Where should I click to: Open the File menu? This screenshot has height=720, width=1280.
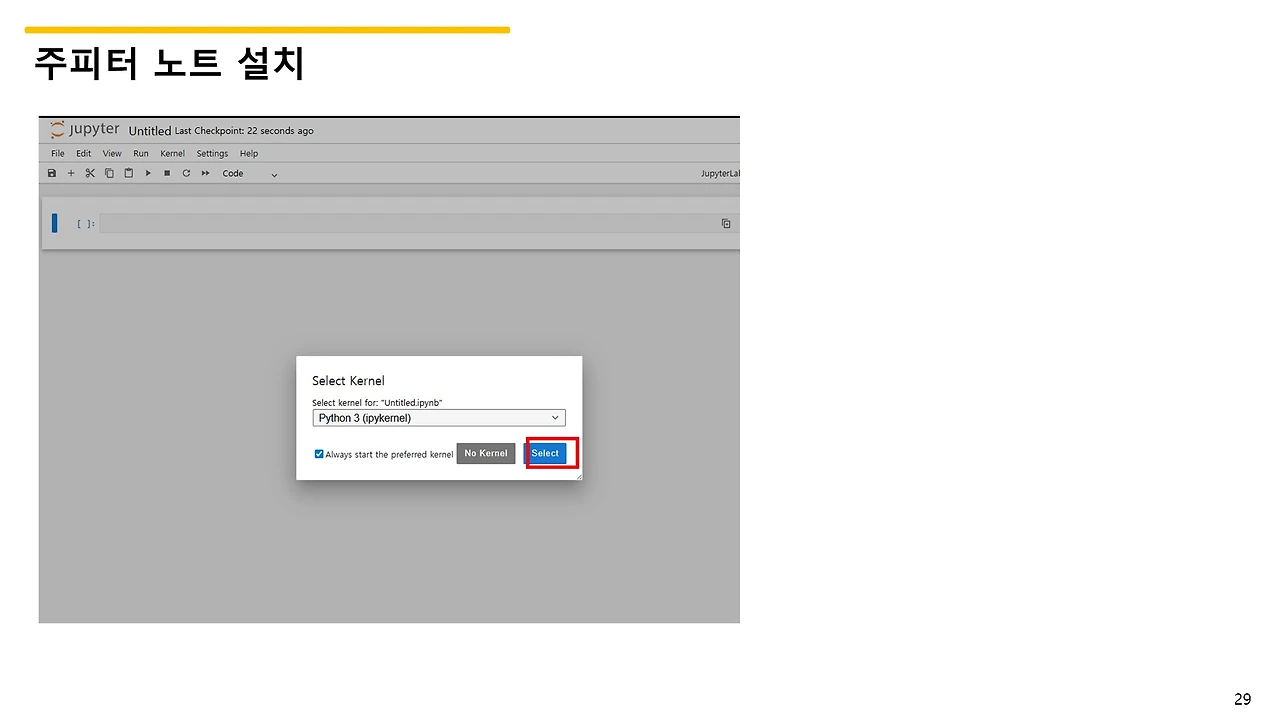click(x=58, y=153)
